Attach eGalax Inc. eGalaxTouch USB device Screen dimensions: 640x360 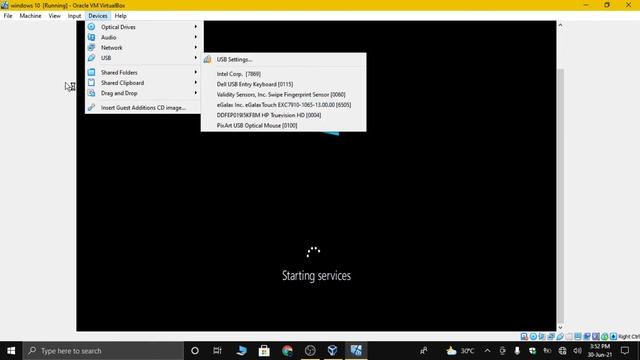point(283,105)
